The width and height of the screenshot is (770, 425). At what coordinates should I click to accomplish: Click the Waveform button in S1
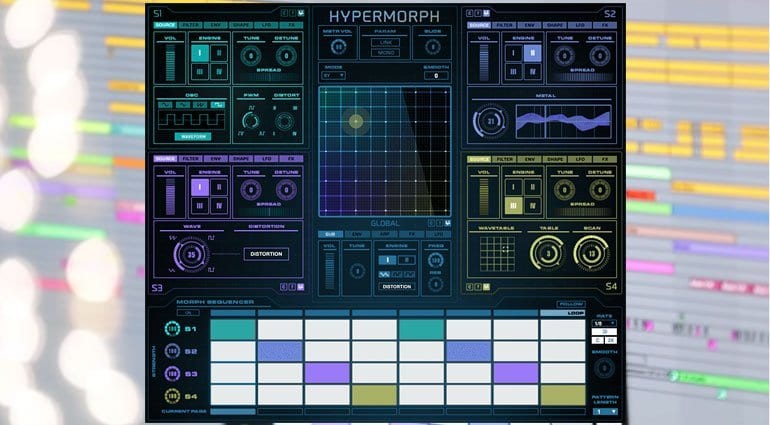[193, 137]
